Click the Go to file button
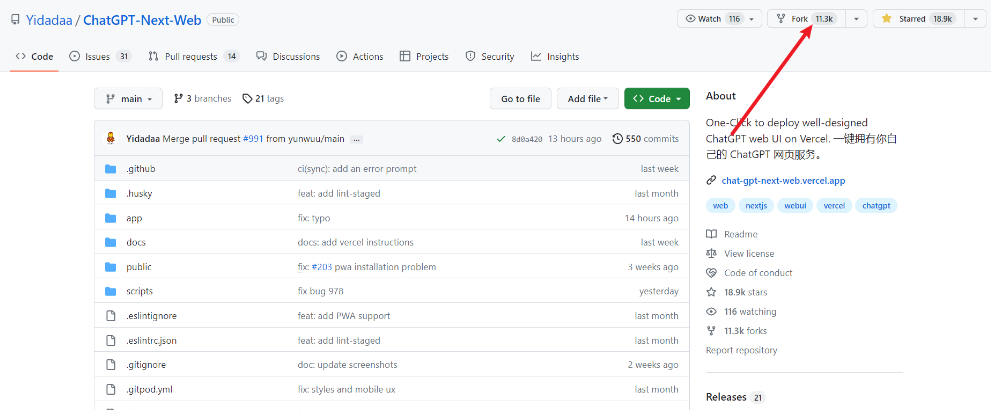This screenshot has width=991, height=410. pyautogui.click(x=521, y=99)
